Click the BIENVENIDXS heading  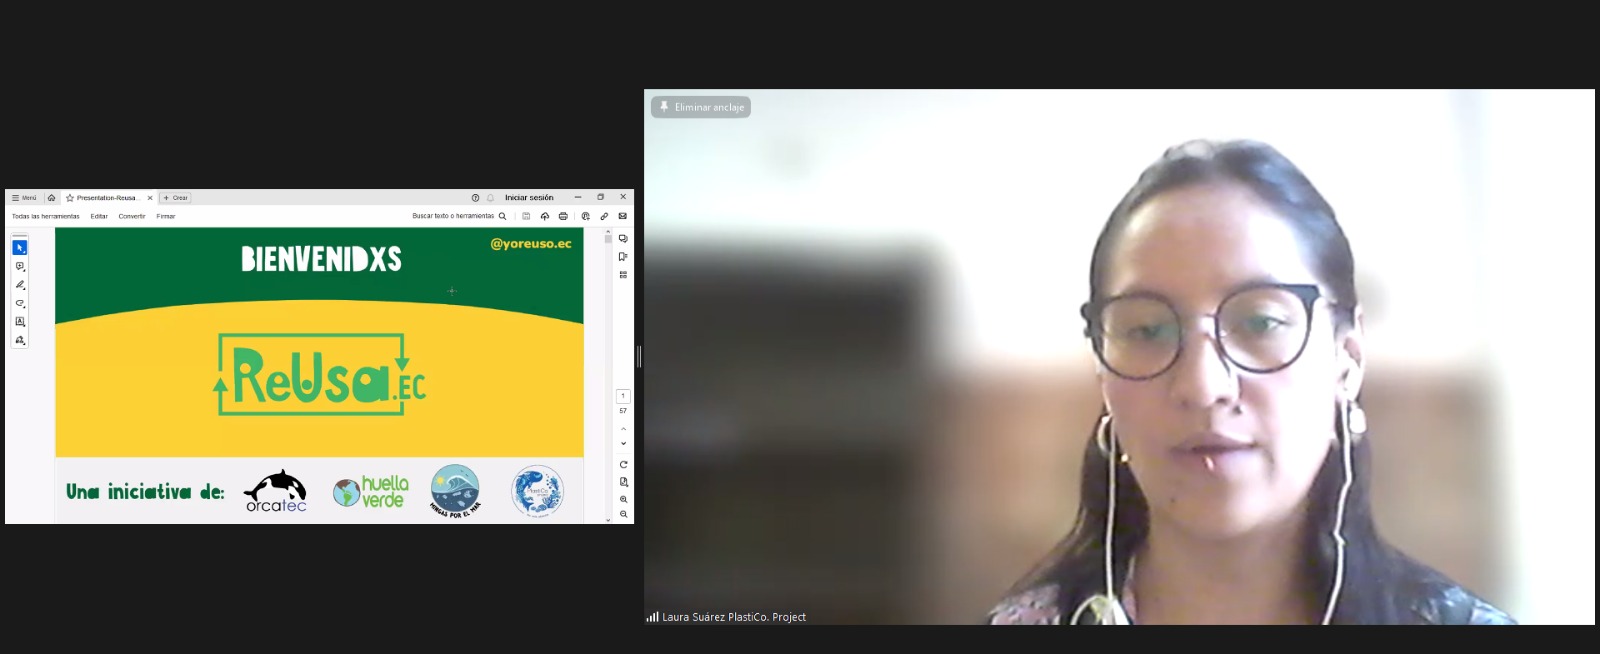[321, 260]
